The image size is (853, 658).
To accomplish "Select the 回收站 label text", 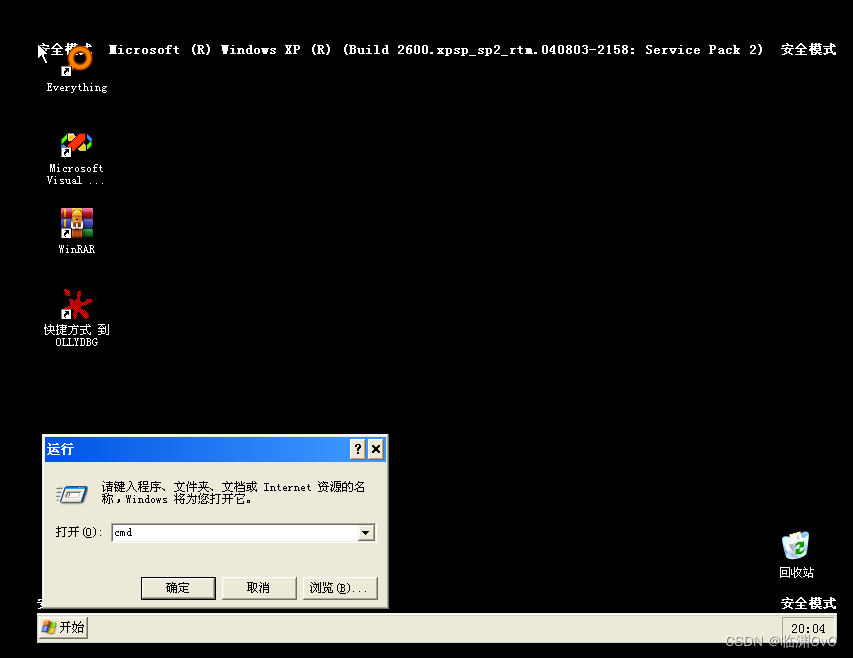I will (796, 573).
